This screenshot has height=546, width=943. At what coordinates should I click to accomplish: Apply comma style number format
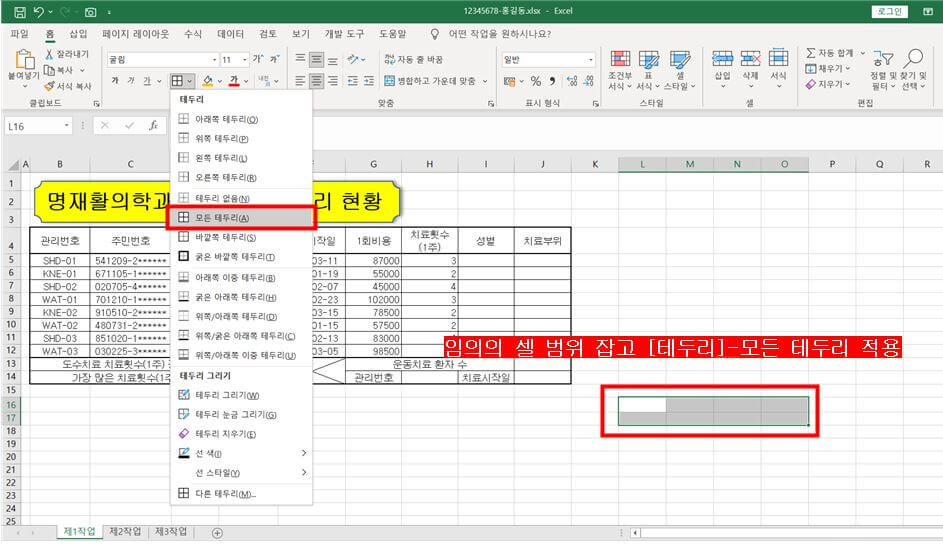552,81
